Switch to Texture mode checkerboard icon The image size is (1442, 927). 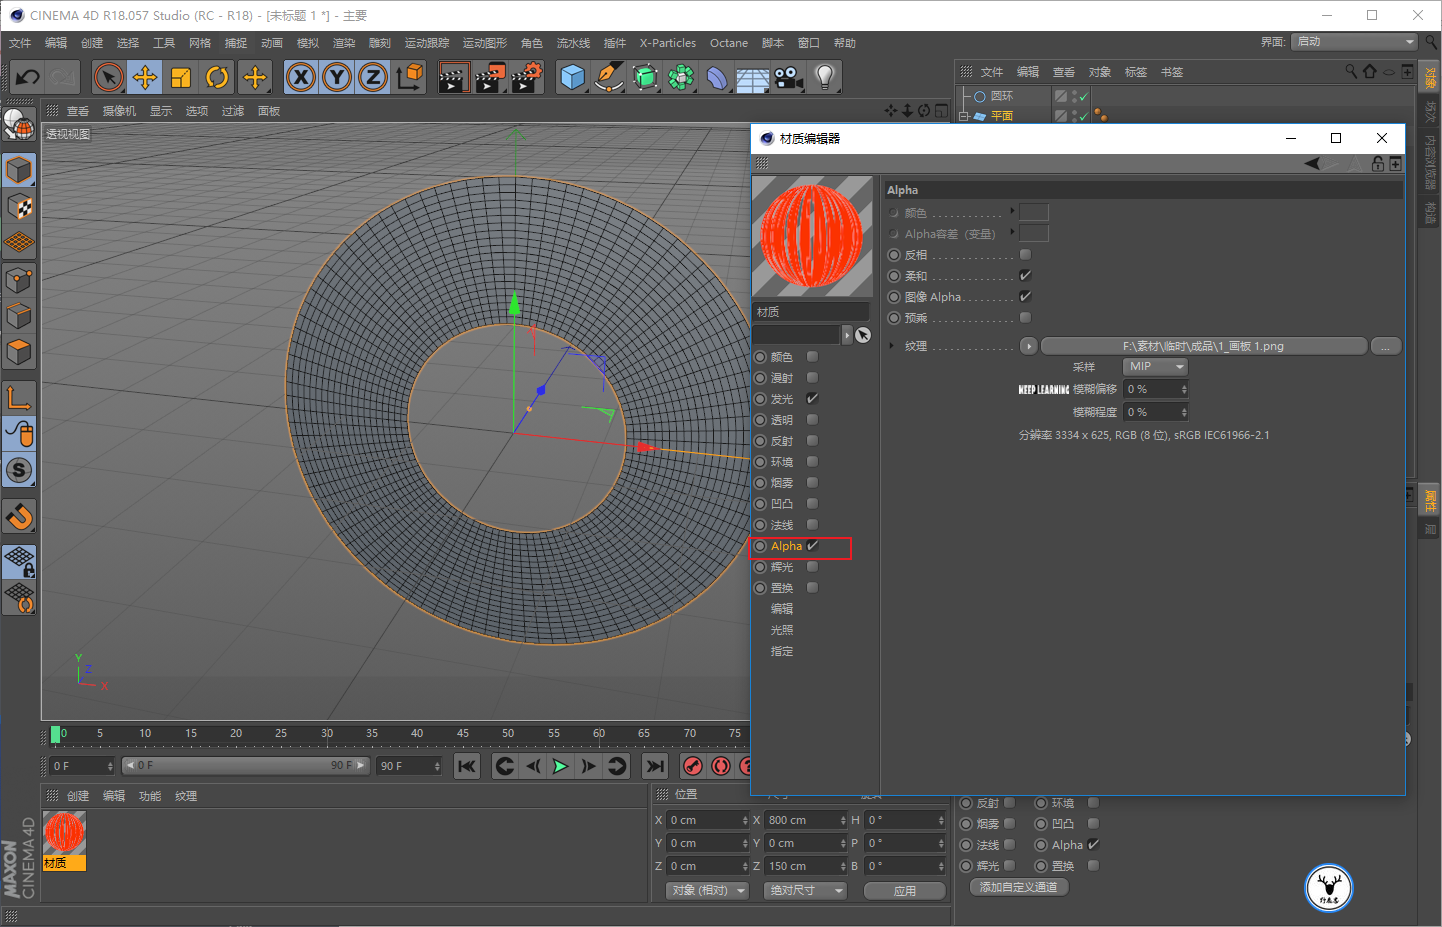pos(19,207)
